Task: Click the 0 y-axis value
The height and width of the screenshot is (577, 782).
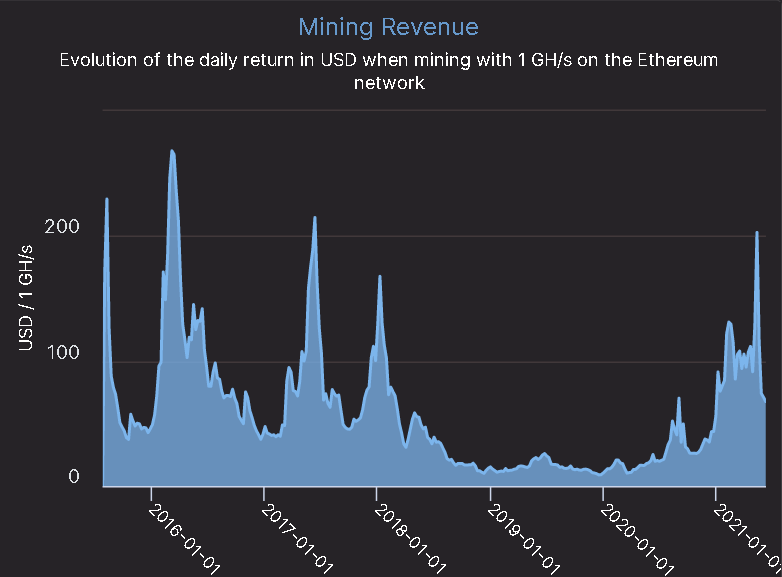Action: click(x=74, y=476)
